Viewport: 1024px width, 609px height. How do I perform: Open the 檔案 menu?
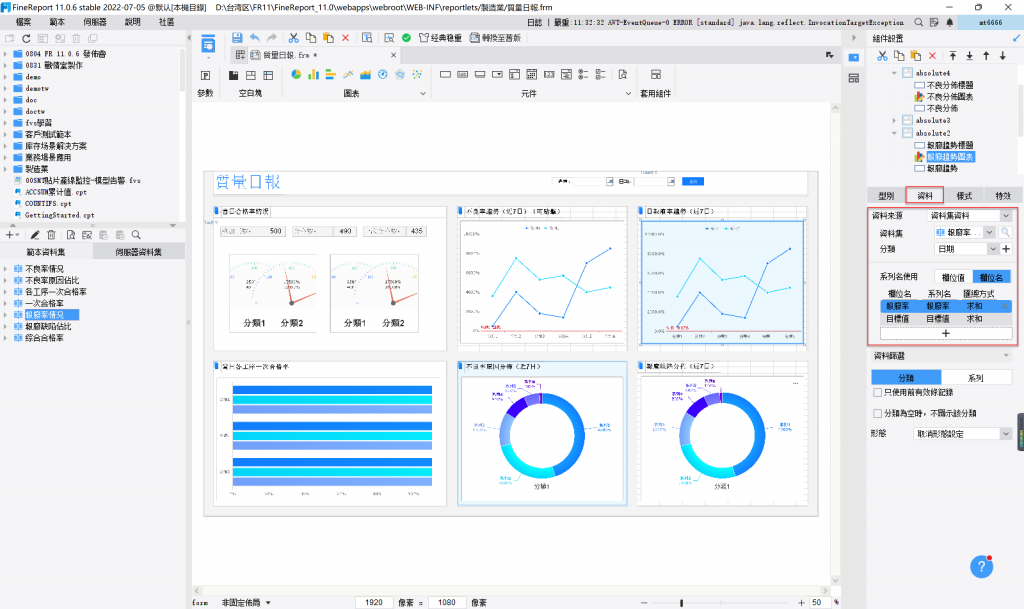(x=24, y=22)
